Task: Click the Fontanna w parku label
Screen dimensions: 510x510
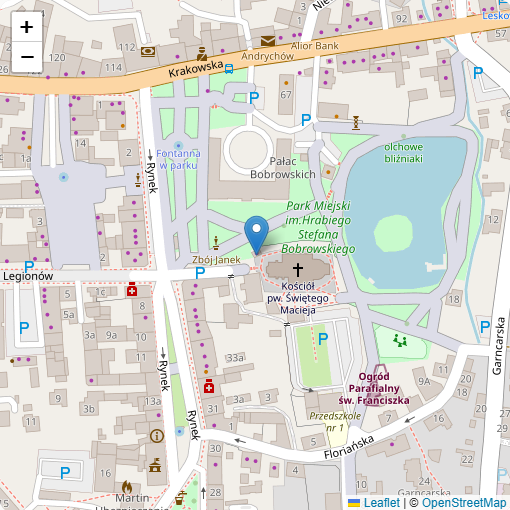Action: point(178,159)
